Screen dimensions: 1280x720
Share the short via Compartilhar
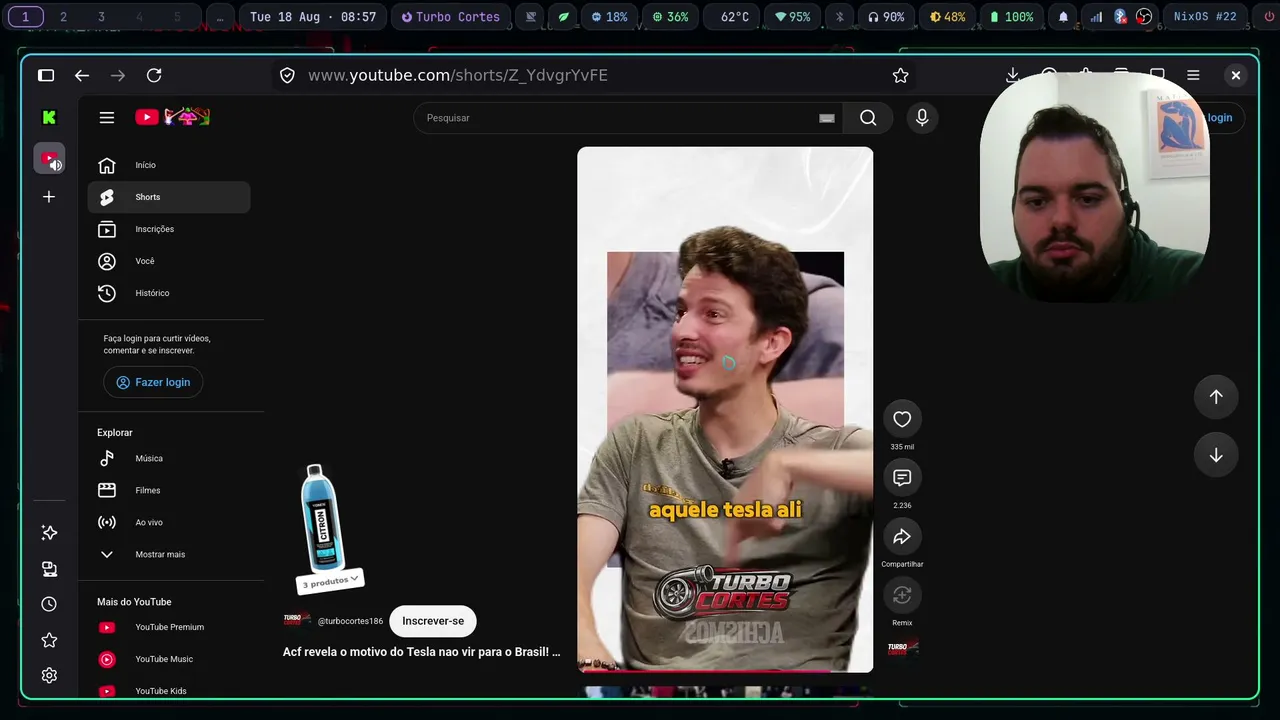click(x=902, y=537)
